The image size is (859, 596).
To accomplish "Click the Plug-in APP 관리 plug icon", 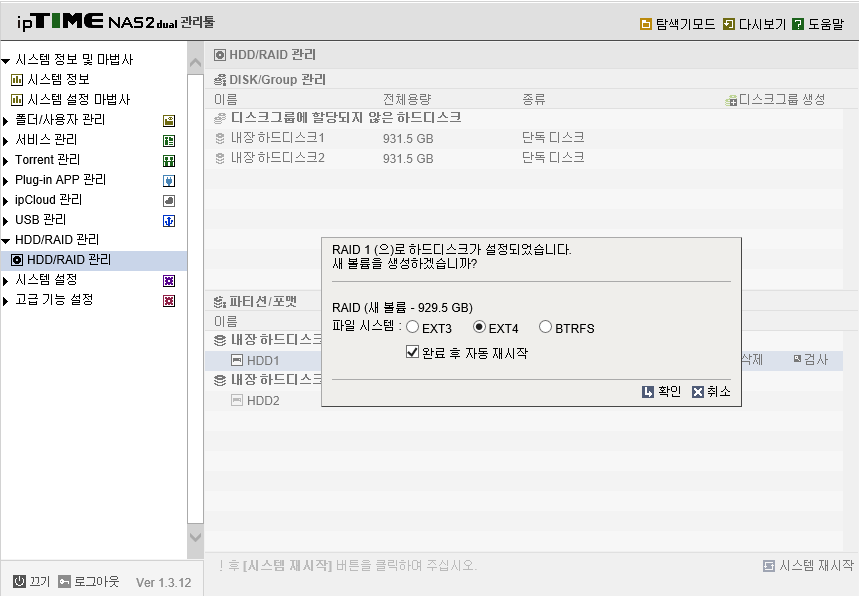I will click(169, 181).
